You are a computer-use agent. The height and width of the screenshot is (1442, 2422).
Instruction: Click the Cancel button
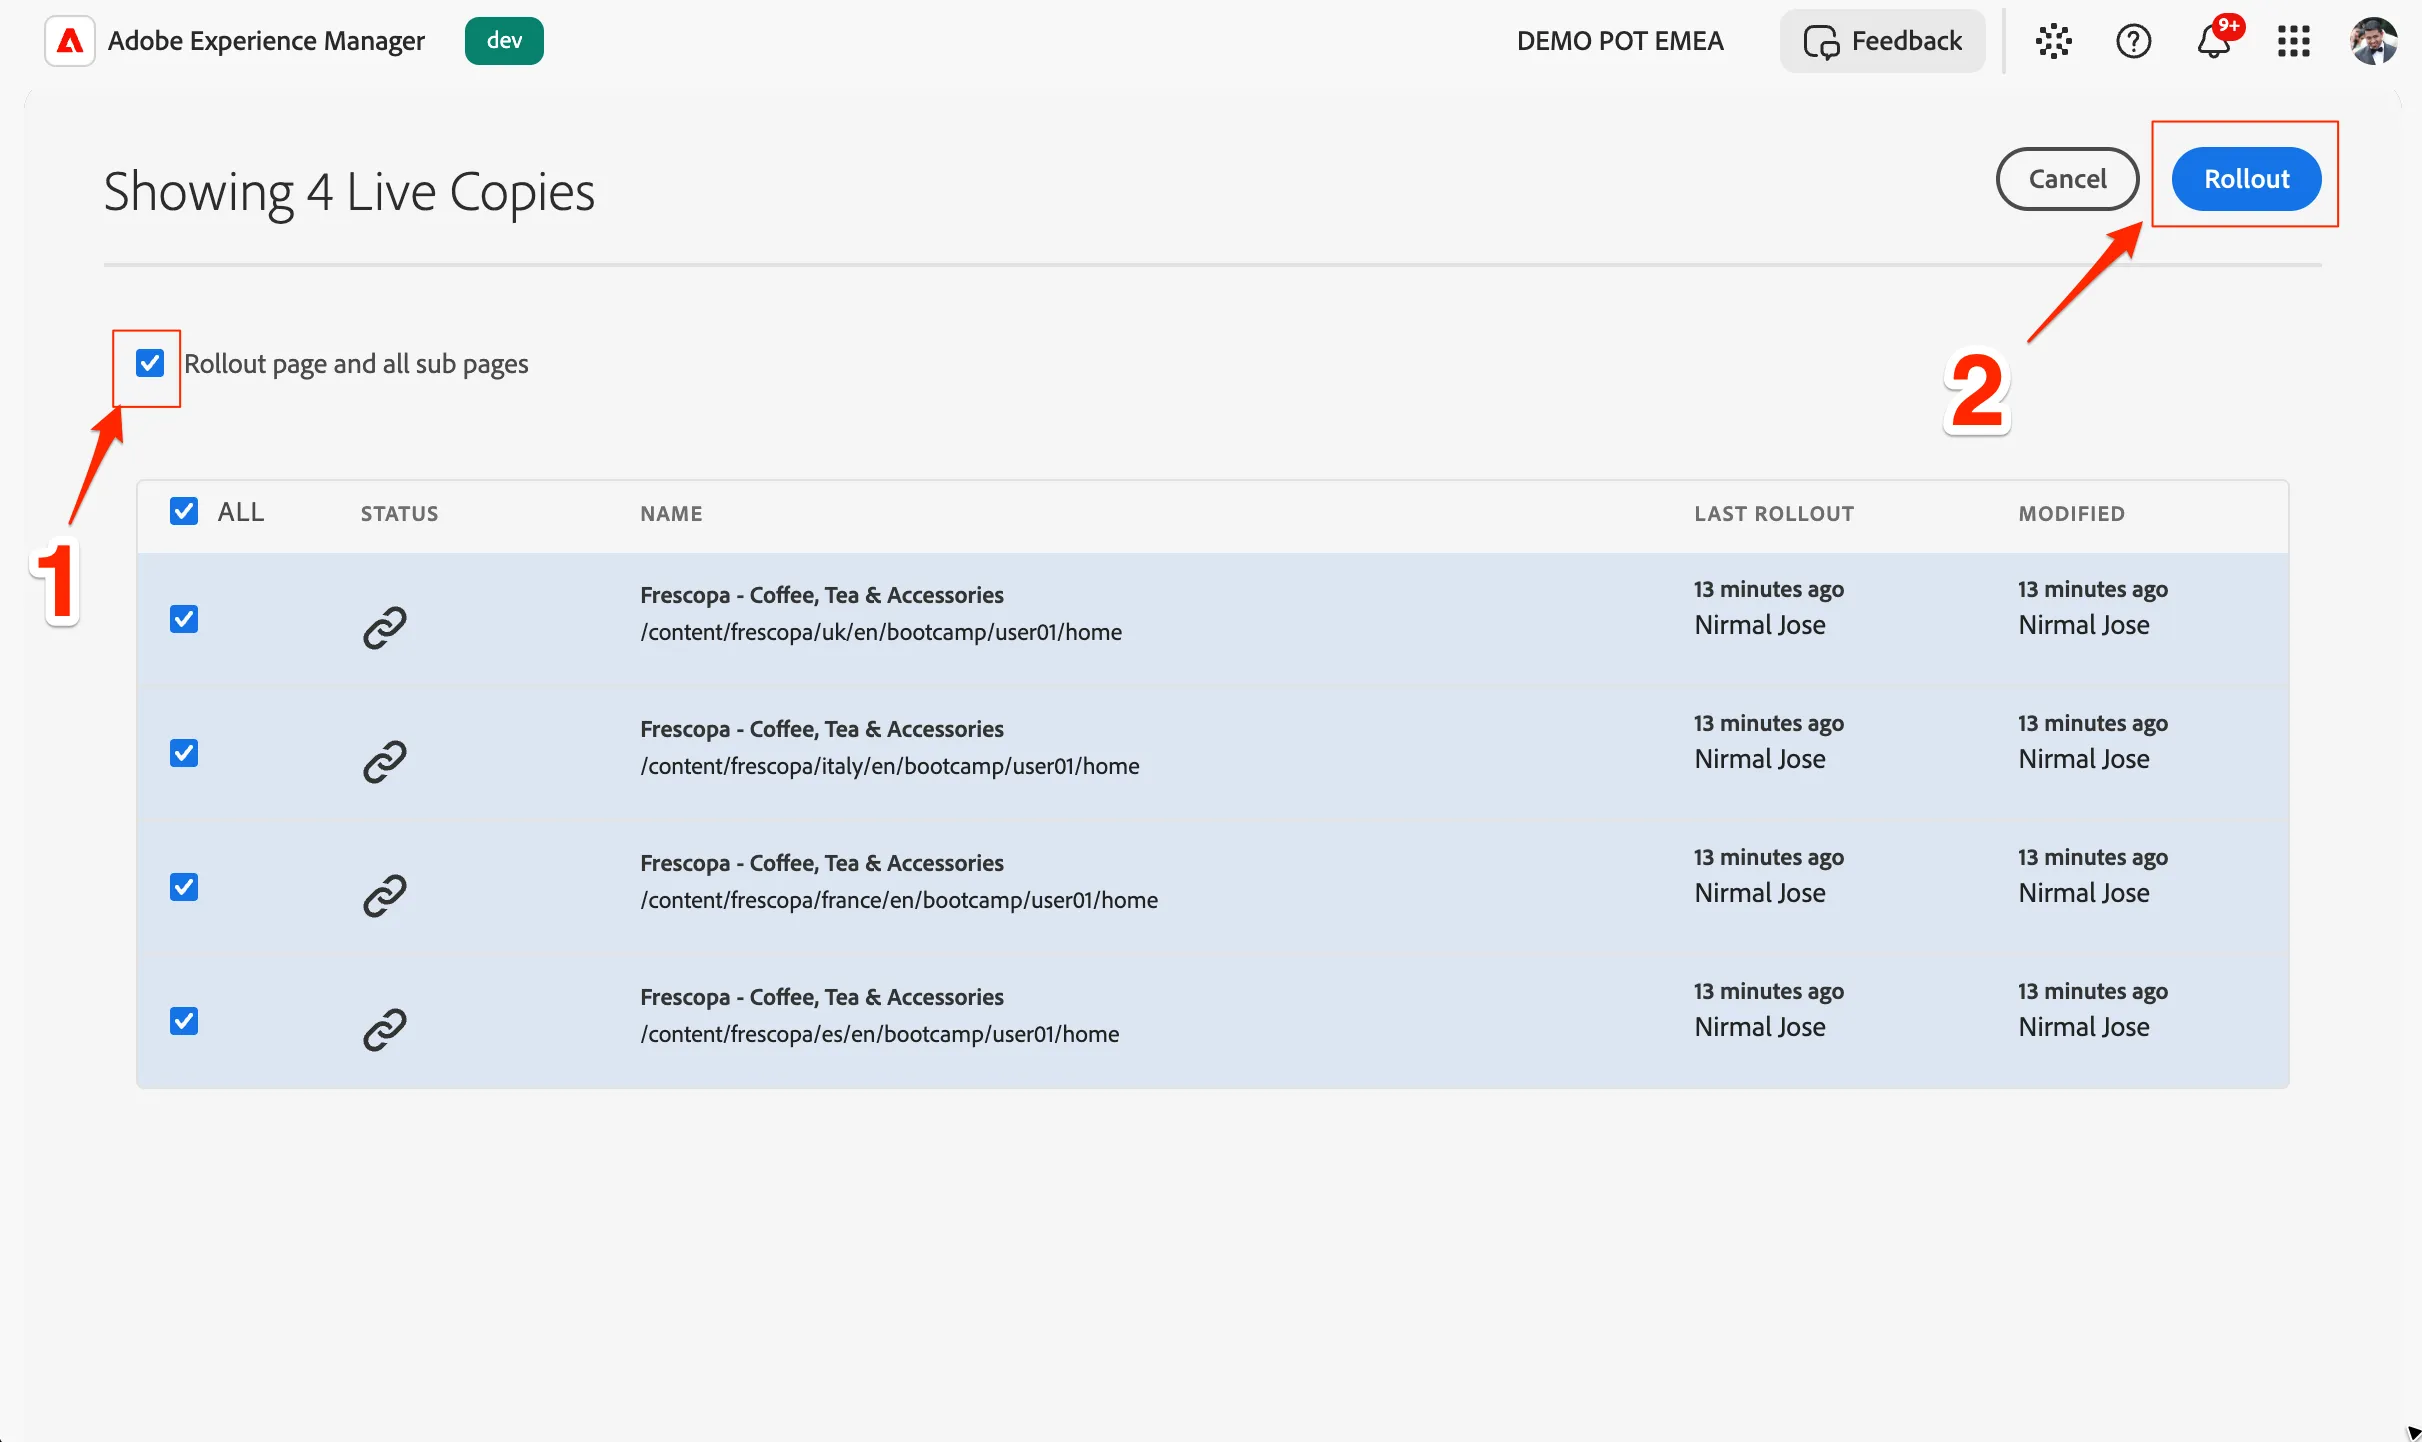(x=2067, y=179)
